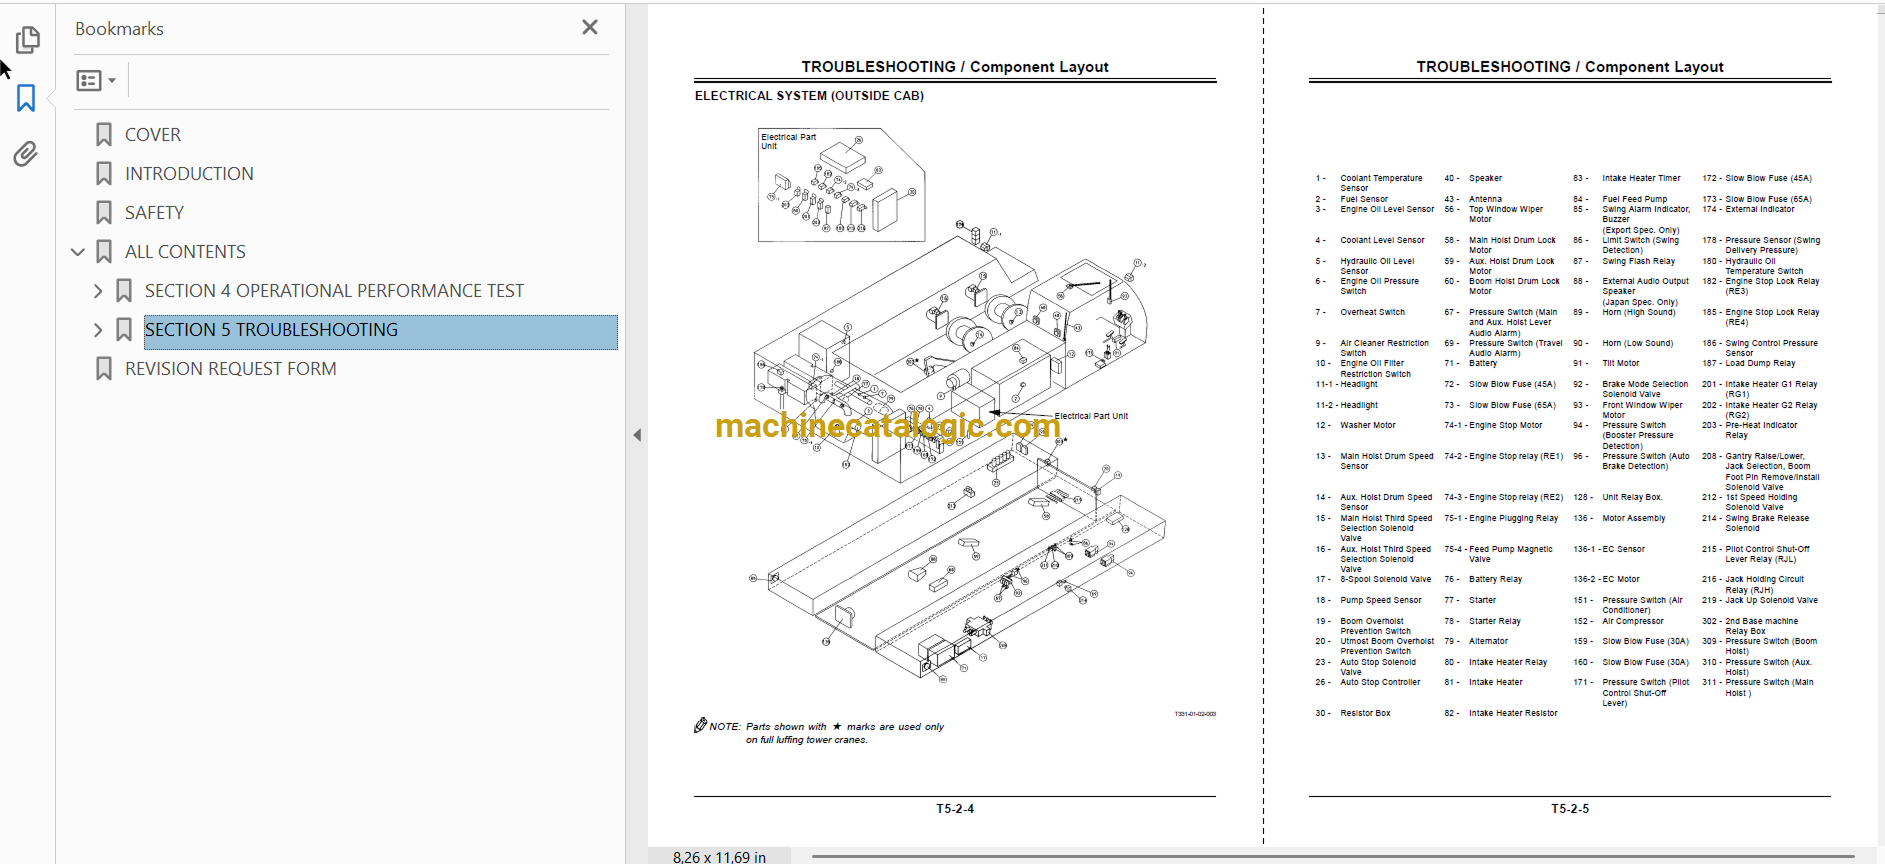The image size is (1885, 864).
Task: Select the SECTION 5 TROUBLESHOOTING bookmark
Action: click(380, 332)
